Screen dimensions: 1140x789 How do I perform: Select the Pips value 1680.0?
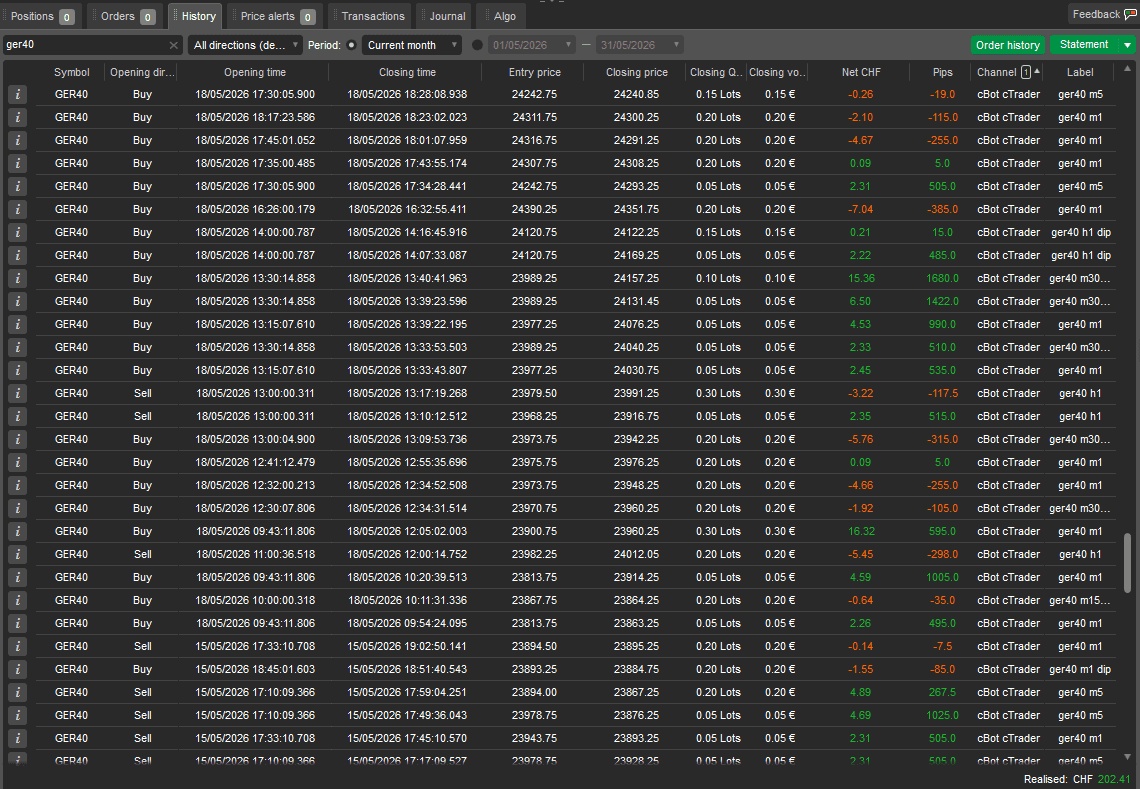[942, 279]
